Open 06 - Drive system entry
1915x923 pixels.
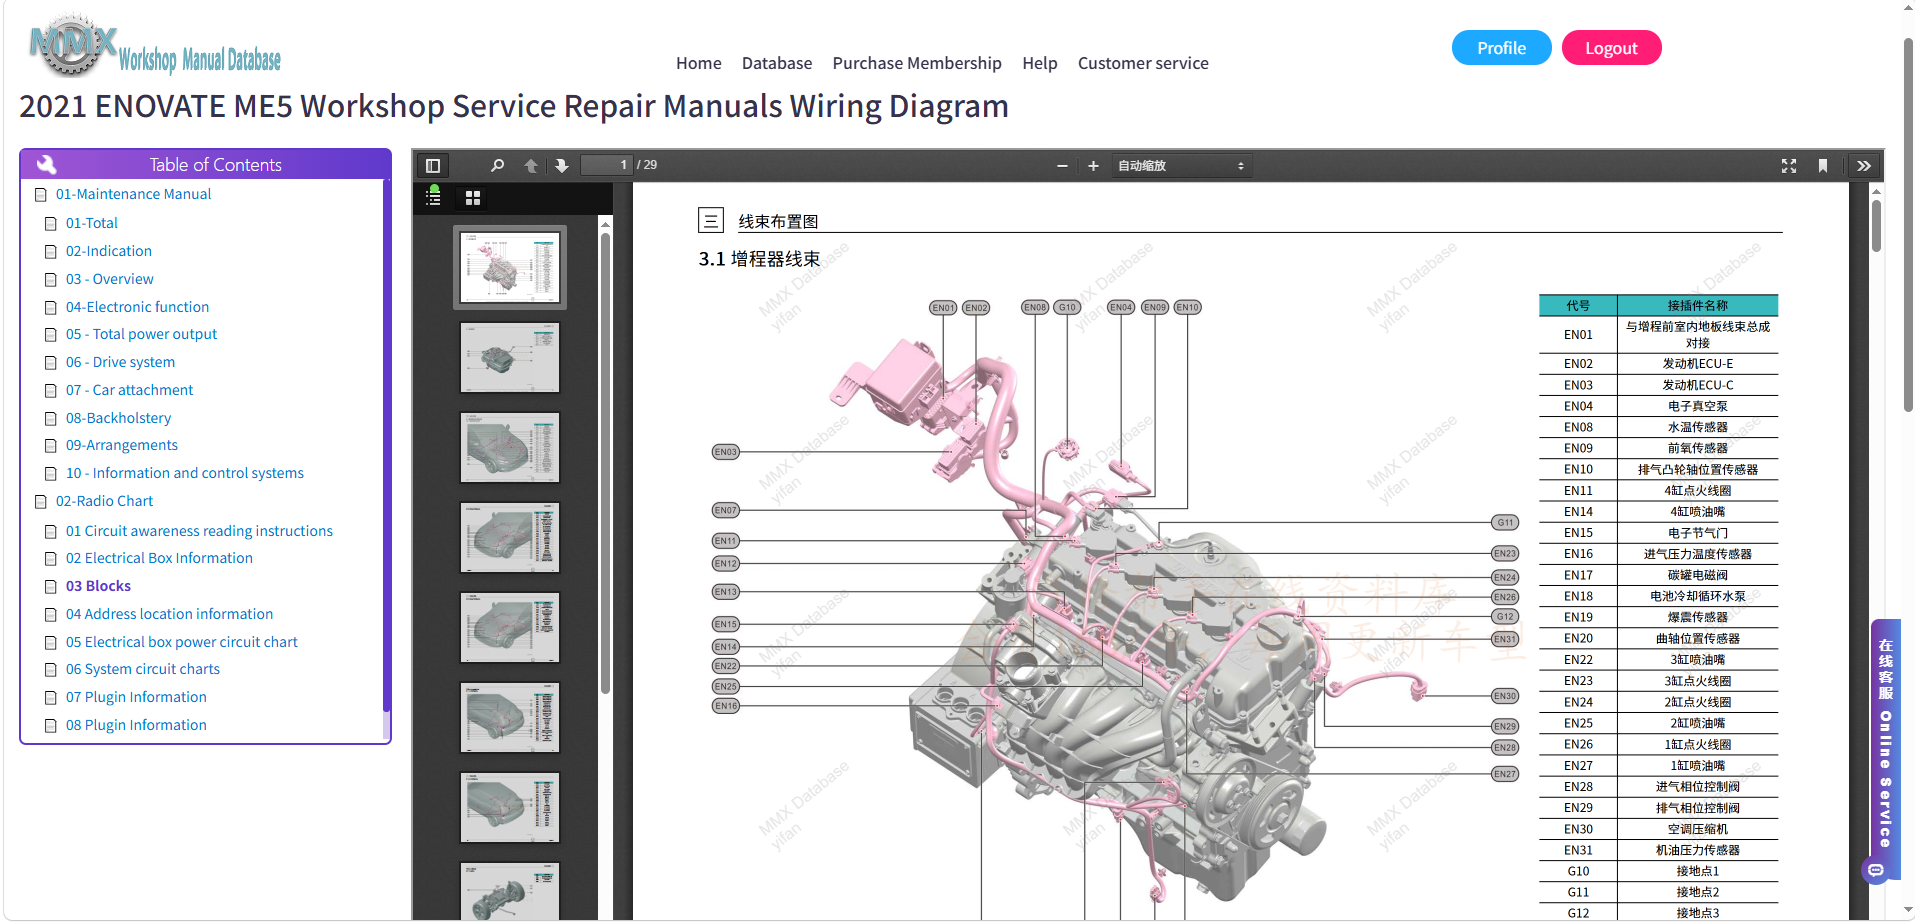click(x=120, y=362)
